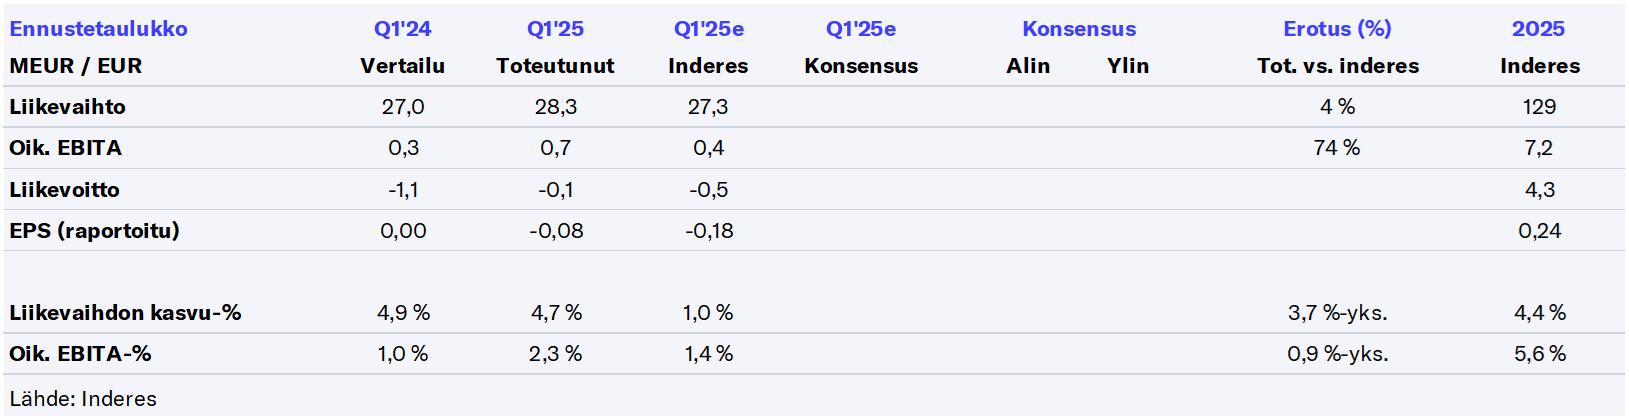The image size is (1629, 418).
Task: Click the Ylin column header
Action: click(1128, 66)
